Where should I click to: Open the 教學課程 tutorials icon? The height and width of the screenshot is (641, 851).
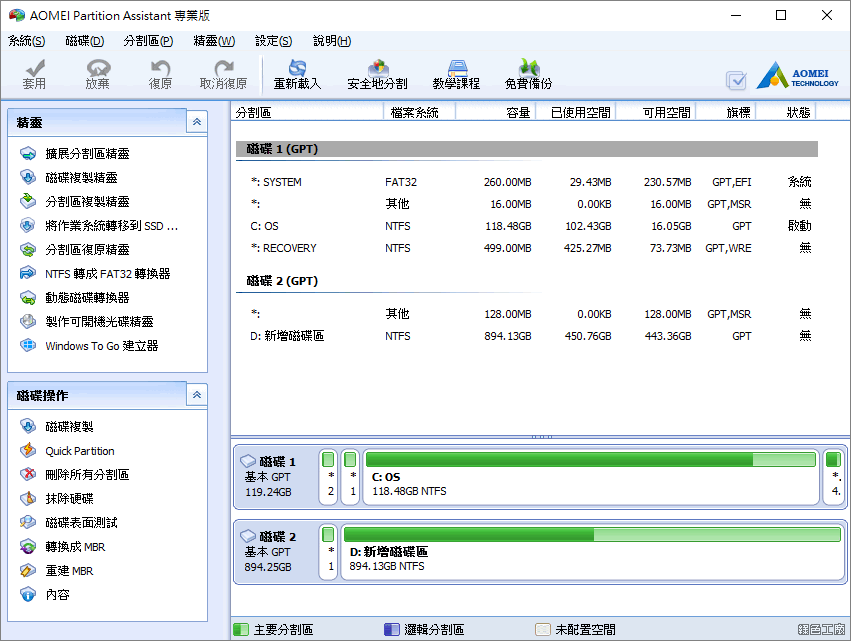pos(456,74)
